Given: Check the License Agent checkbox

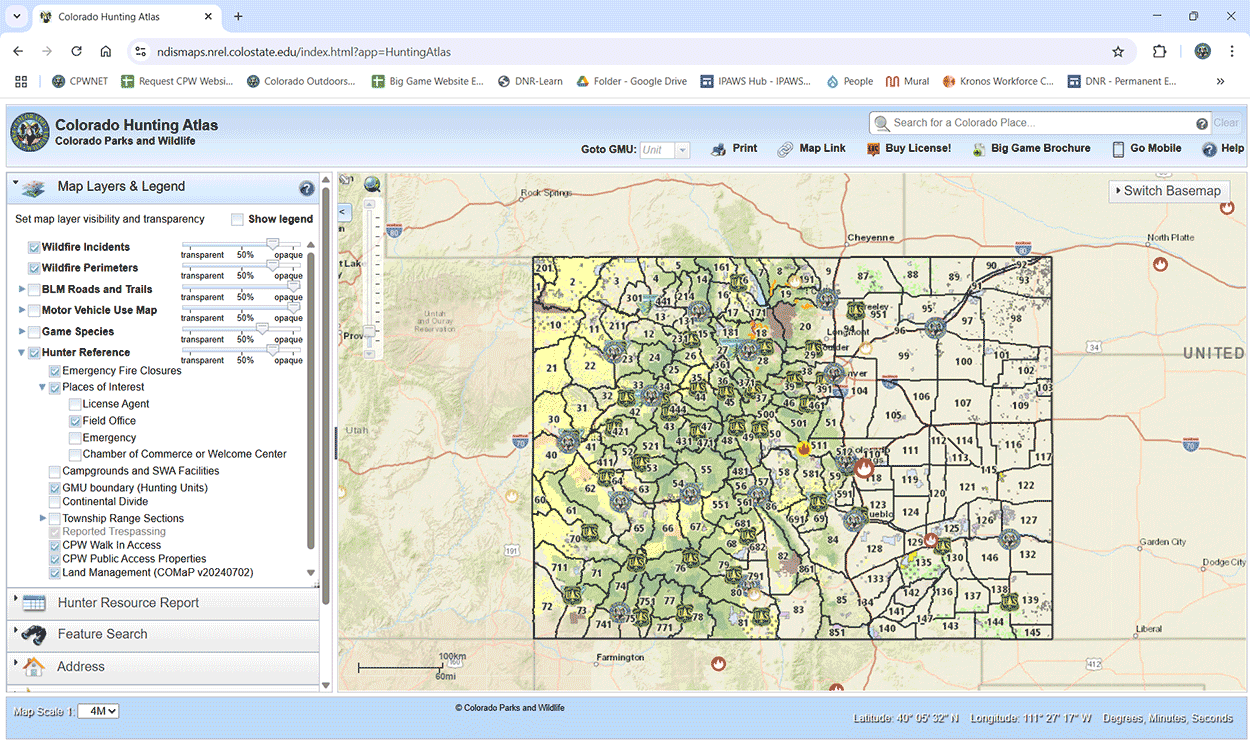Looking at the screenshot, I should 75,404.
